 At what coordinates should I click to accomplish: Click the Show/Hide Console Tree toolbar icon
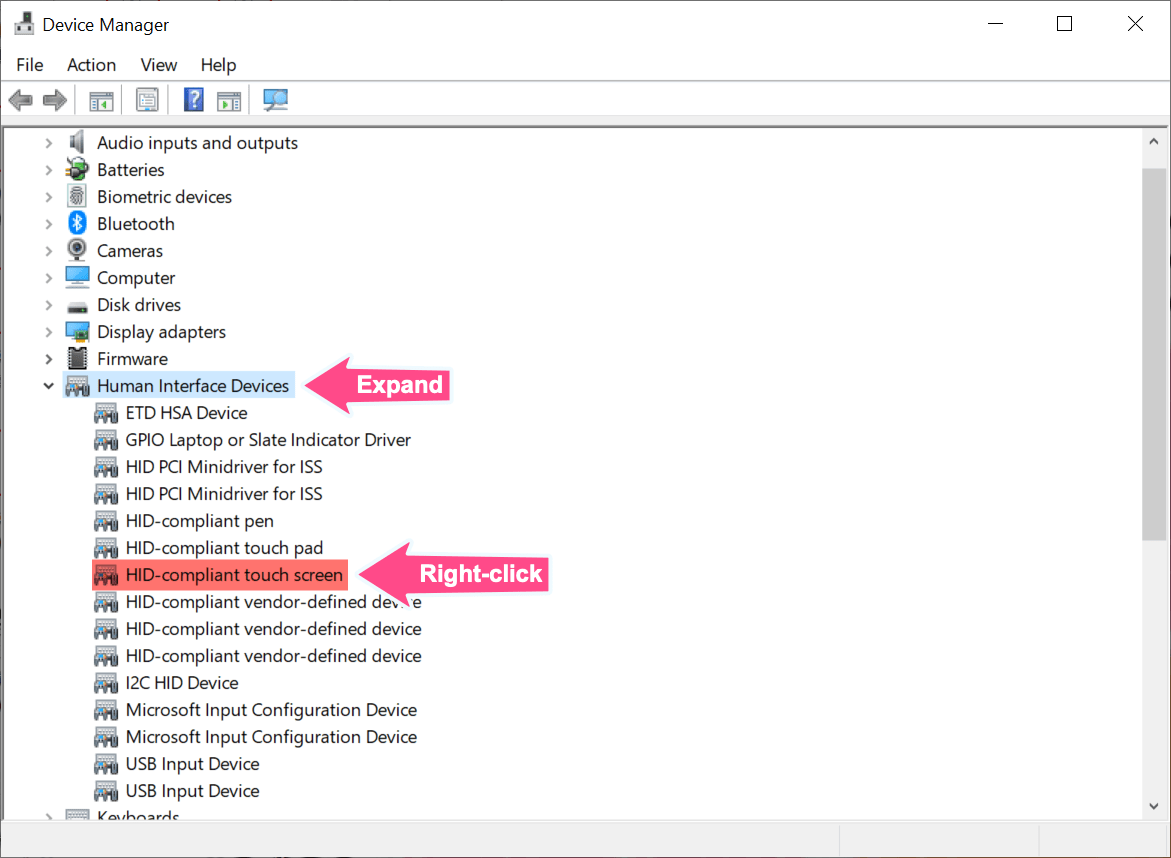click(x=100, y=99)
